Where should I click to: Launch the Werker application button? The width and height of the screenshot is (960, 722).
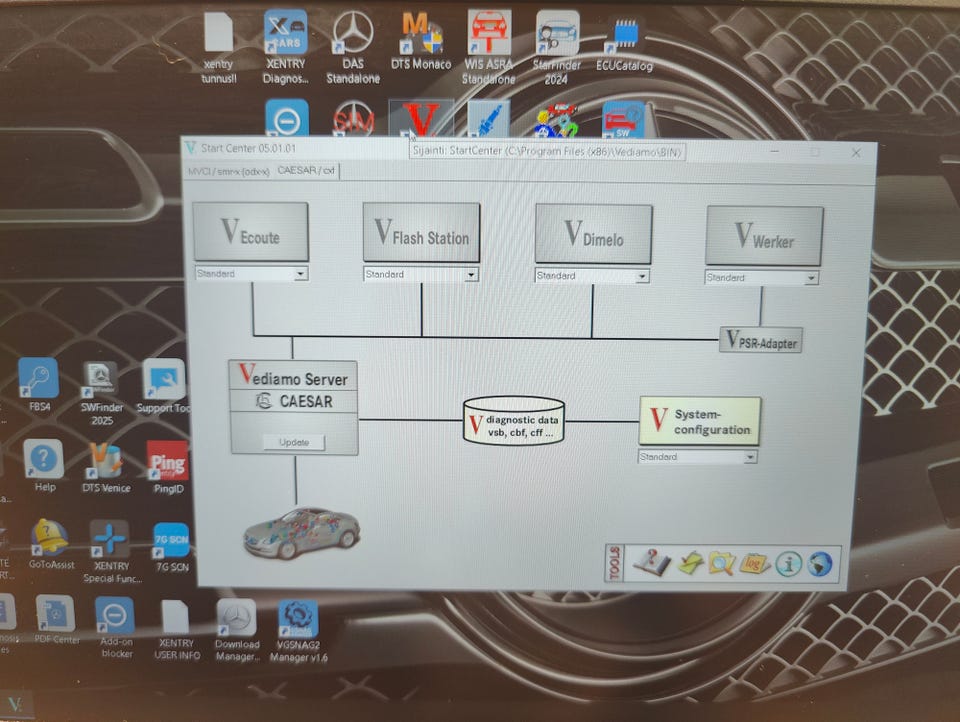click(764, 236)
